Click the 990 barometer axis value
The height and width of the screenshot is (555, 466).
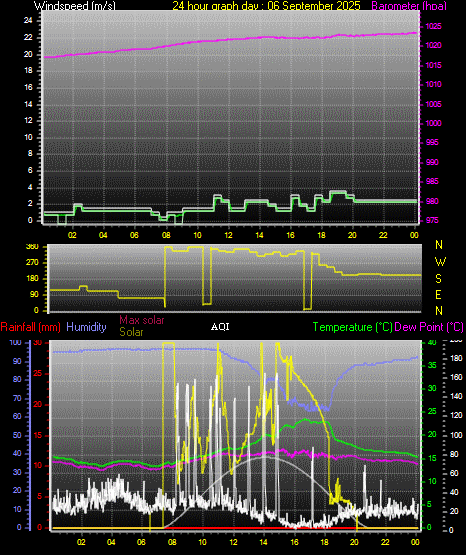click(432, 162)
